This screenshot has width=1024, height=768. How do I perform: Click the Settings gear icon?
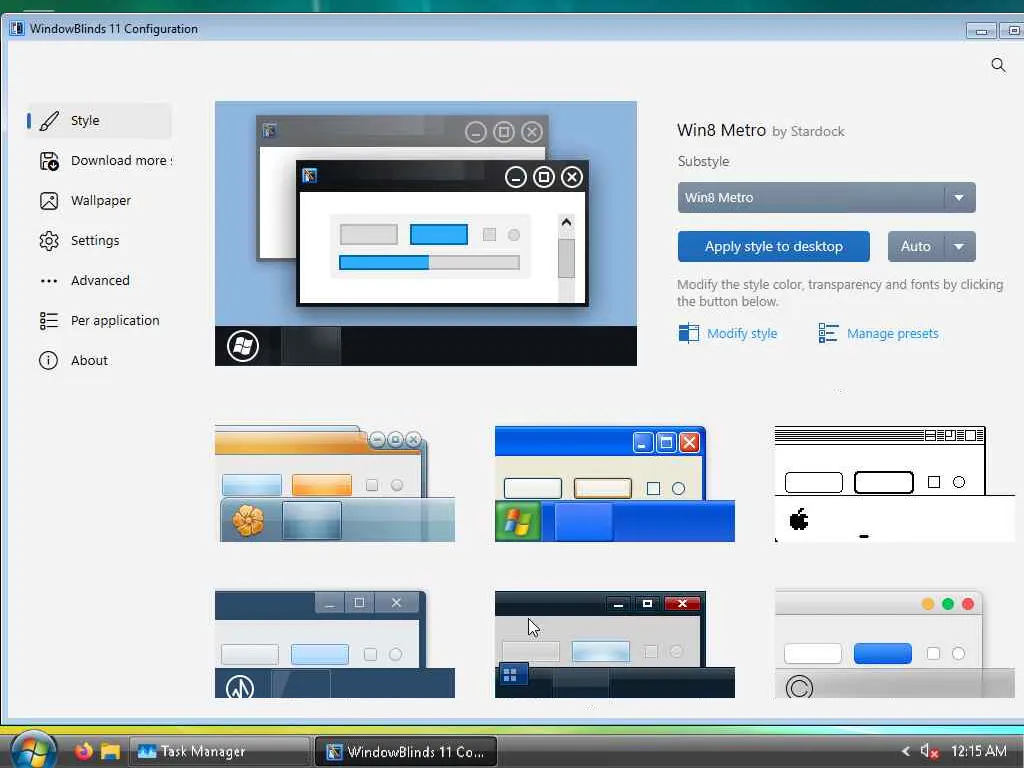click(49, 241)
